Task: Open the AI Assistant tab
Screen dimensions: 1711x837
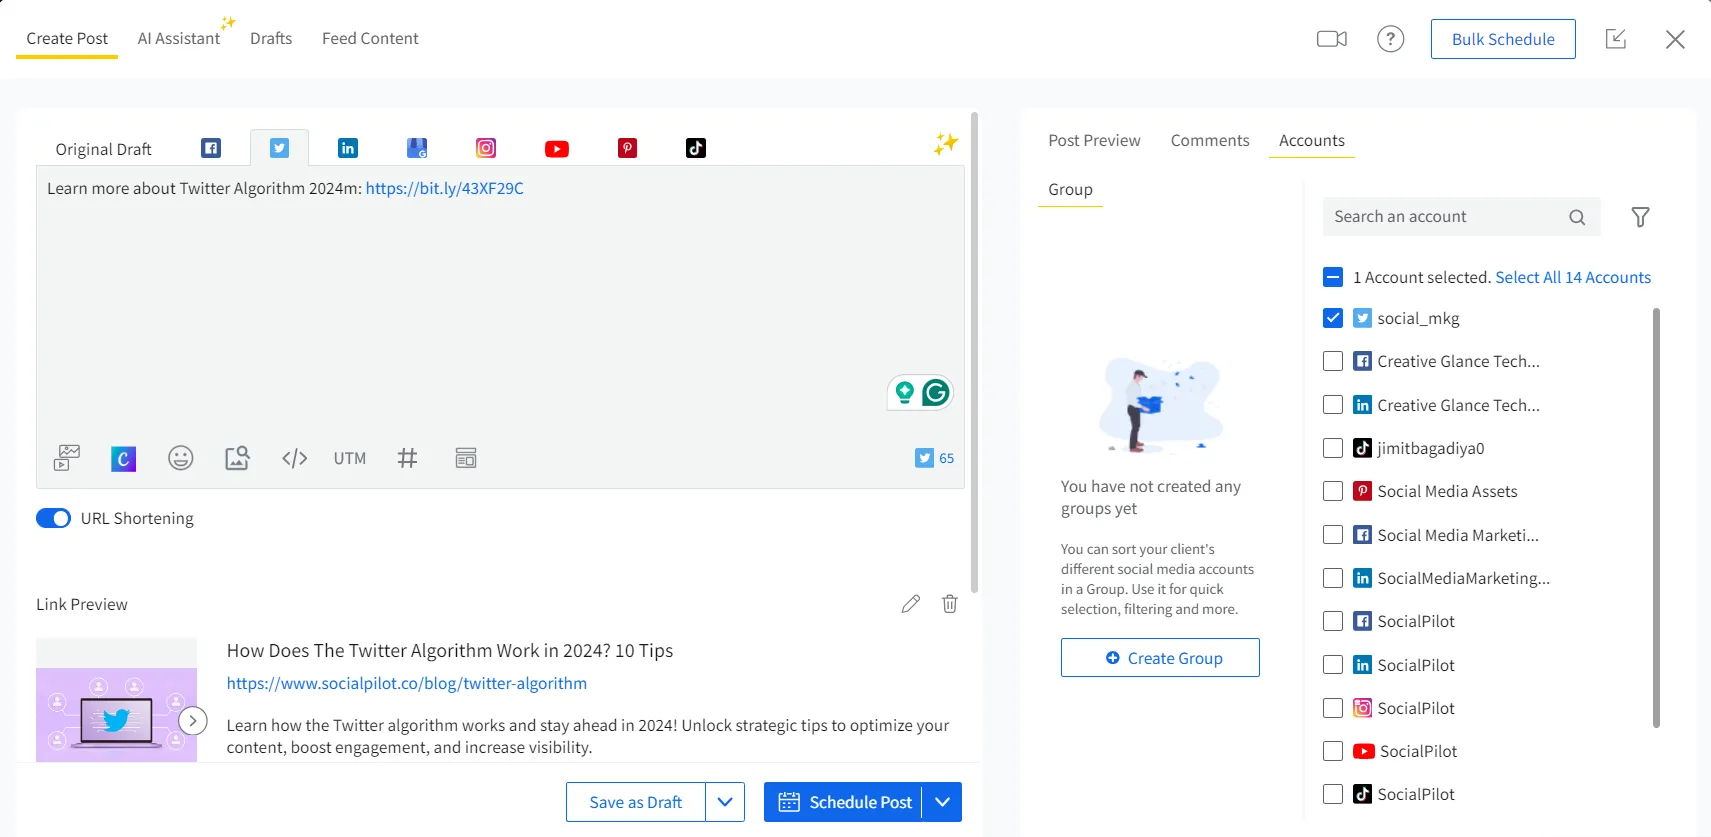Action: tap(179, 38)
